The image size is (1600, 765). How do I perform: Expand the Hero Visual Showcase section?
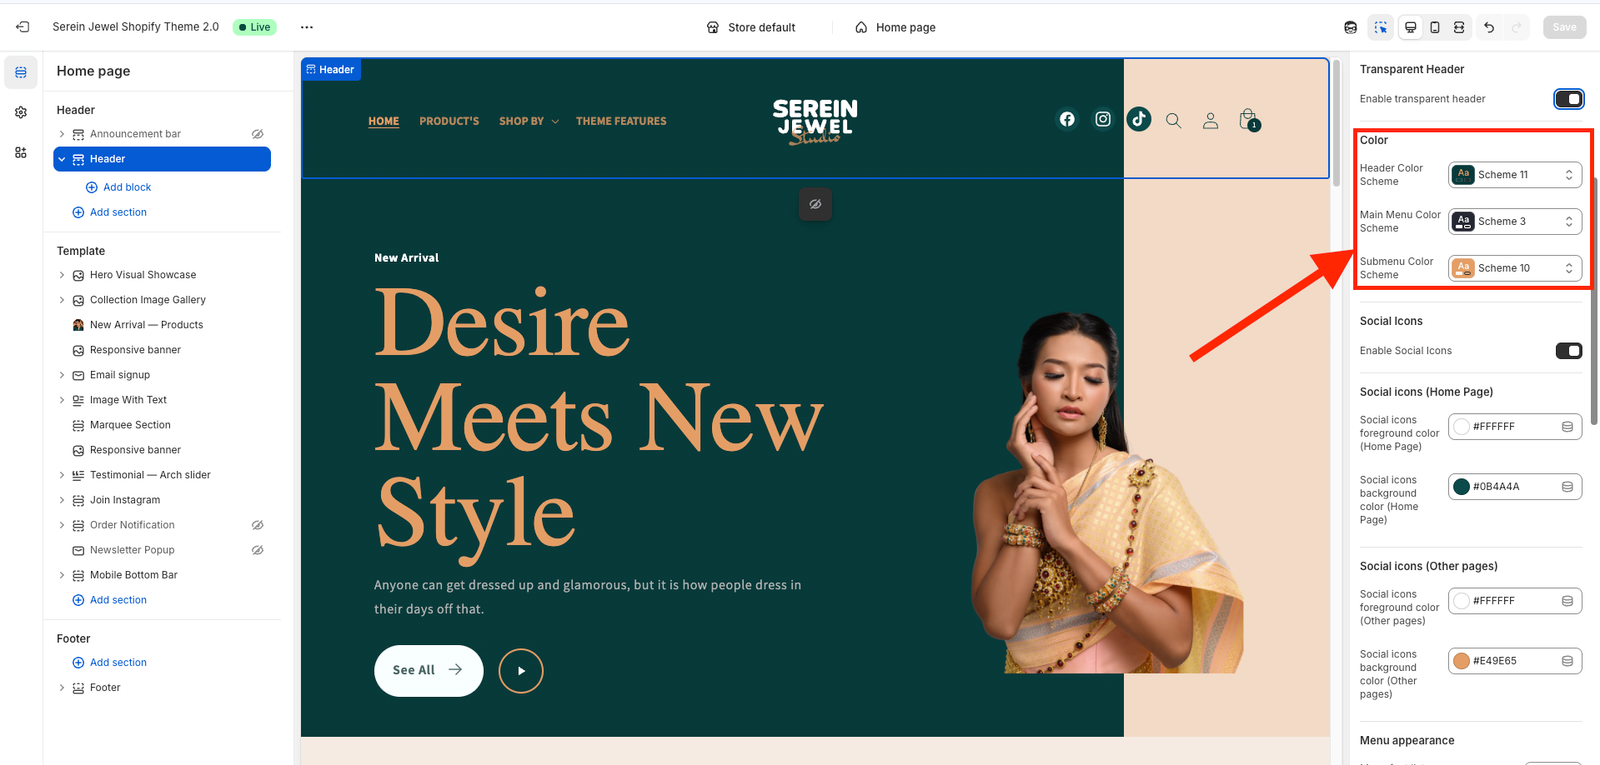62,275
